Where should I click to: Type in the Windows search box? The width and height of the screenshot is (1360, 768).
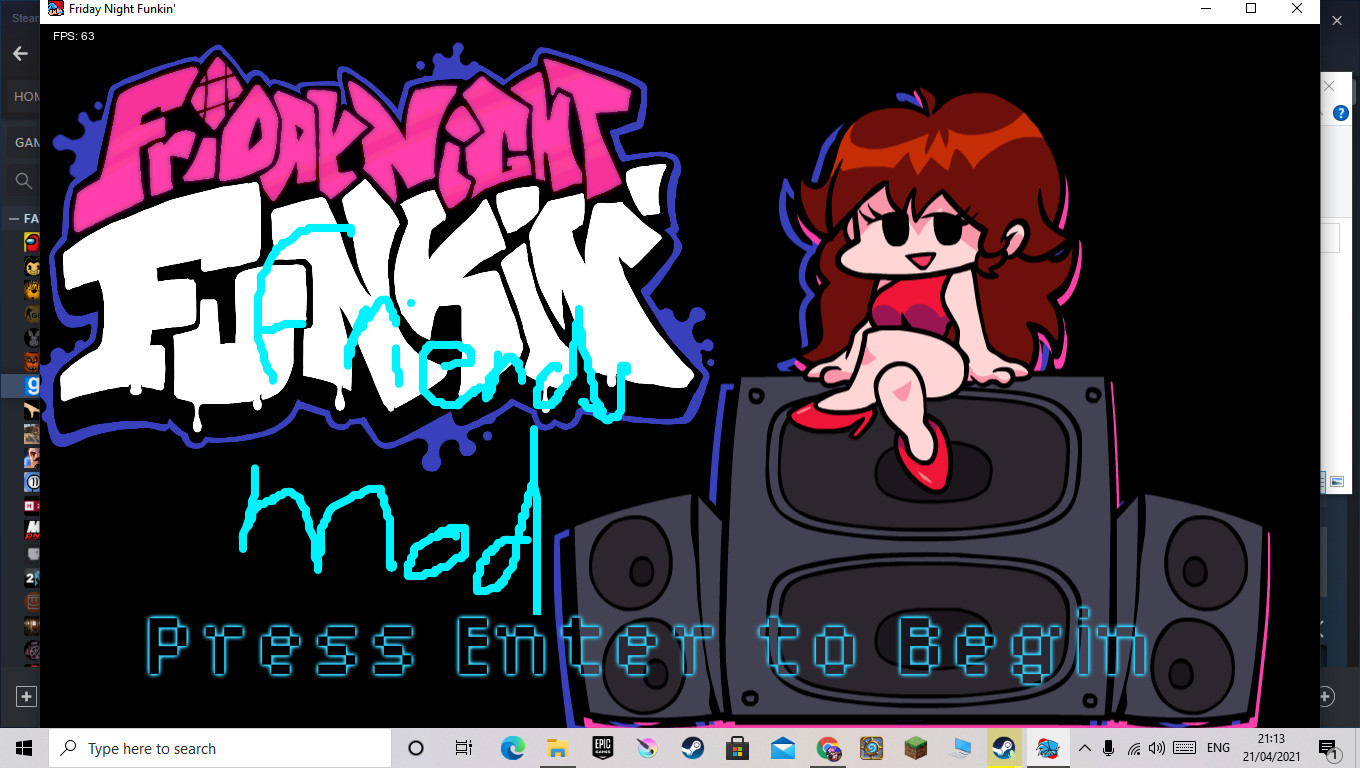(220, 748)
